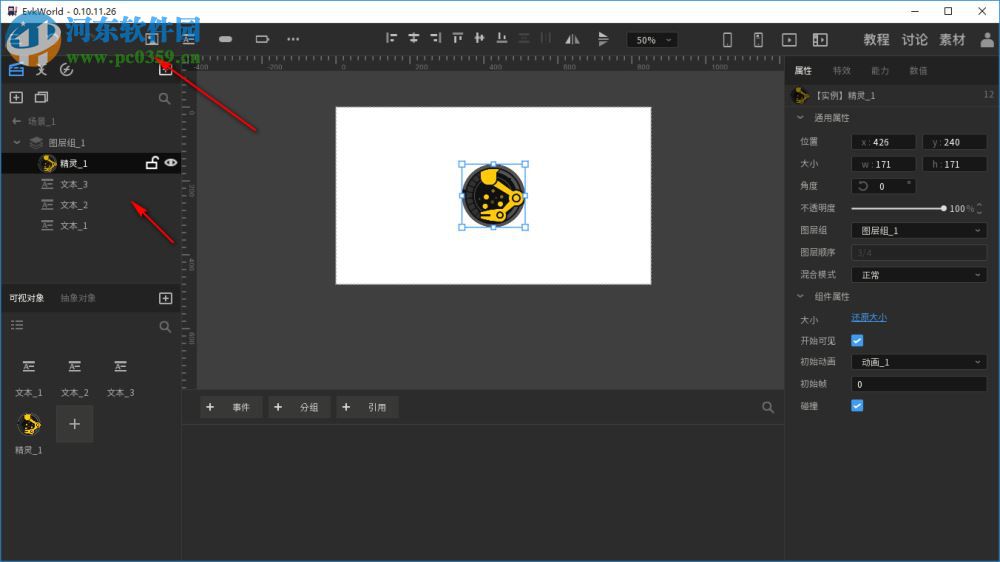Image resolution: width=1000 pixels, height=562 pixels.
Task: Align selected objects to left edge
Action: tap(391, 38)
